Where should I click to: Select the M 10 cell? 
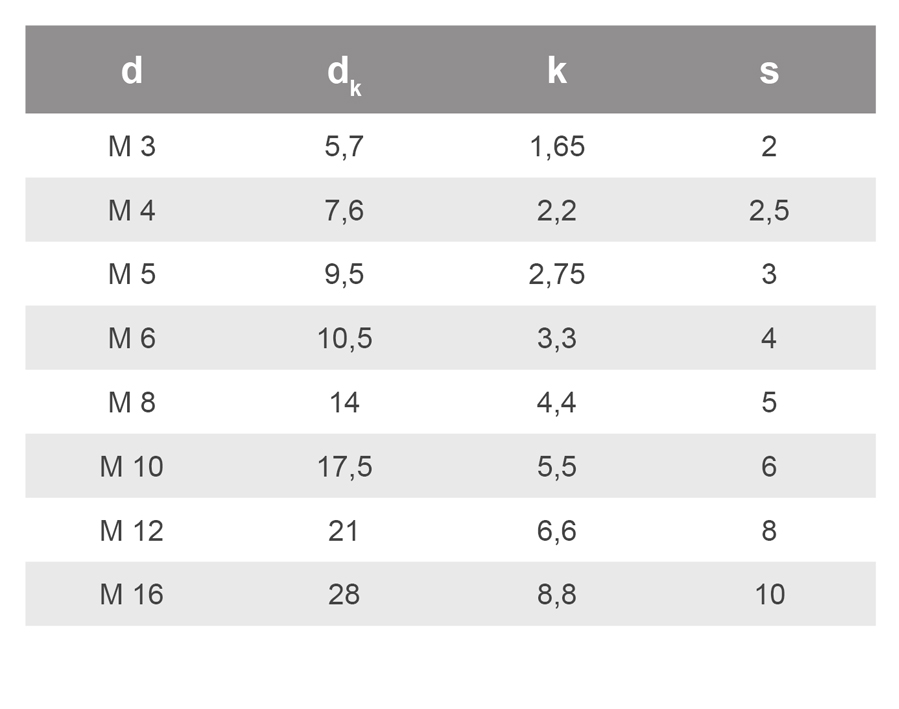click(132, 467)
